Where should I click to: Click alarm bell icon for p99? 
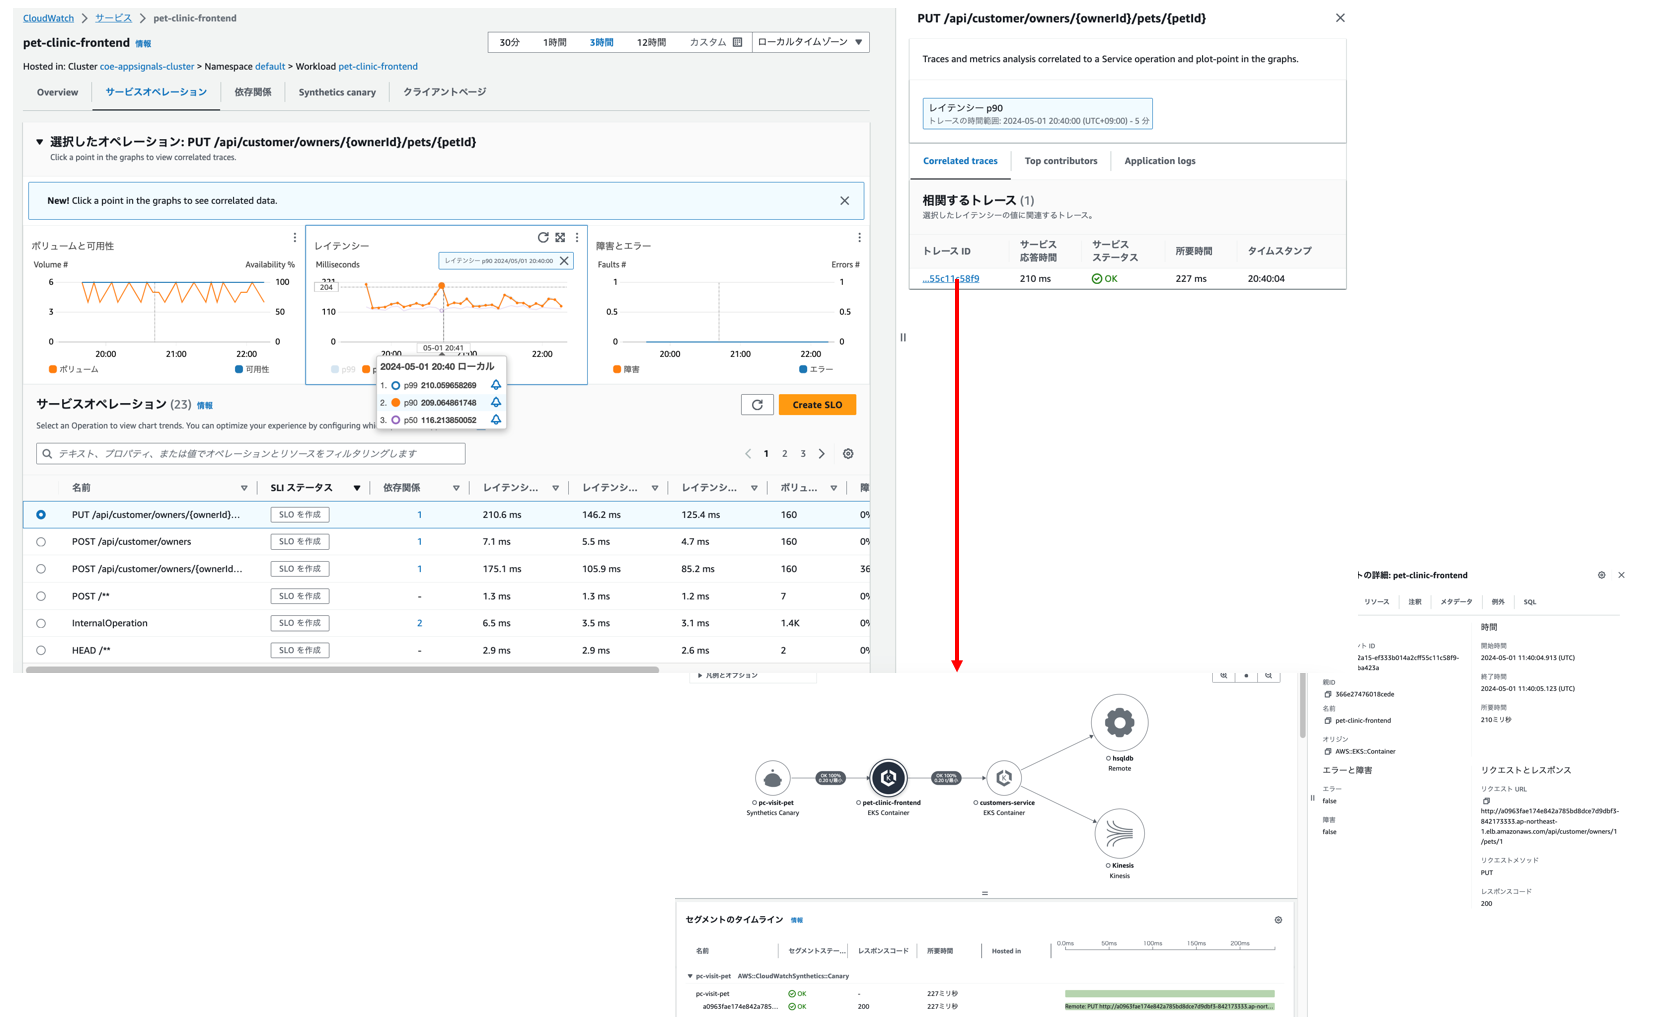[x=496, y=385]
